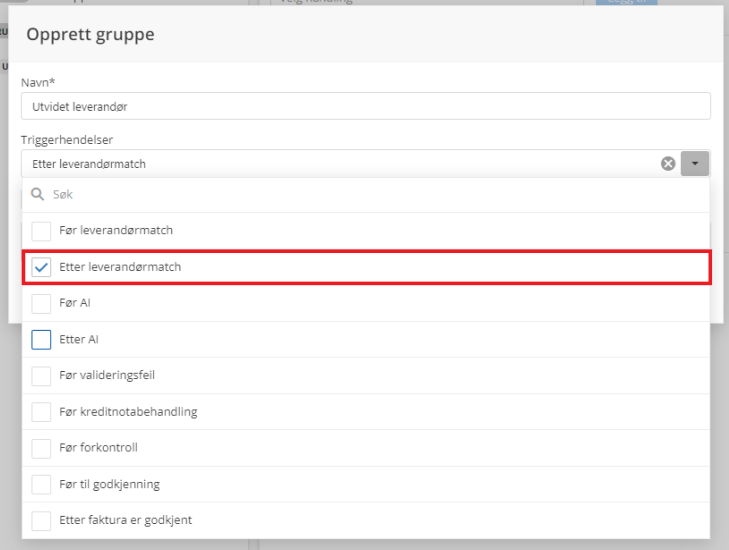Clear the selected trigger with the X icon

click(x=668, y=164)
